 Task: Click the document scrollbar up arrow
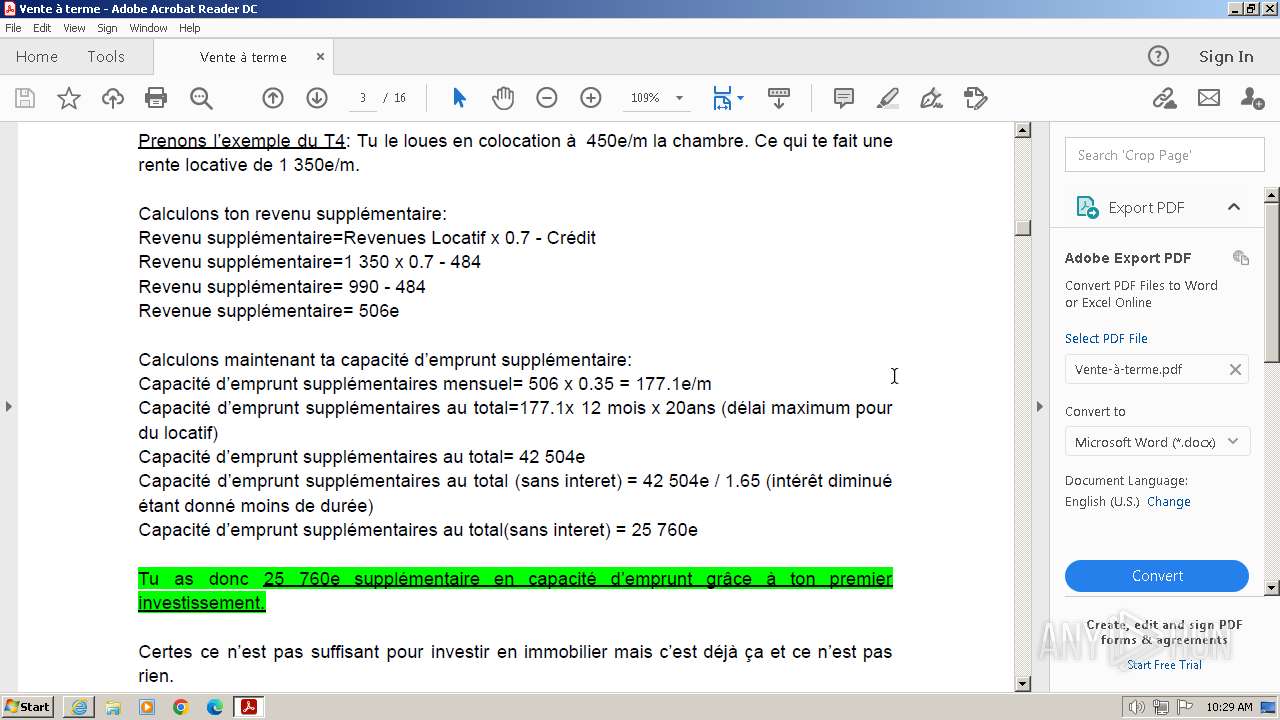pyautogui.click(x=1022, y=130)
